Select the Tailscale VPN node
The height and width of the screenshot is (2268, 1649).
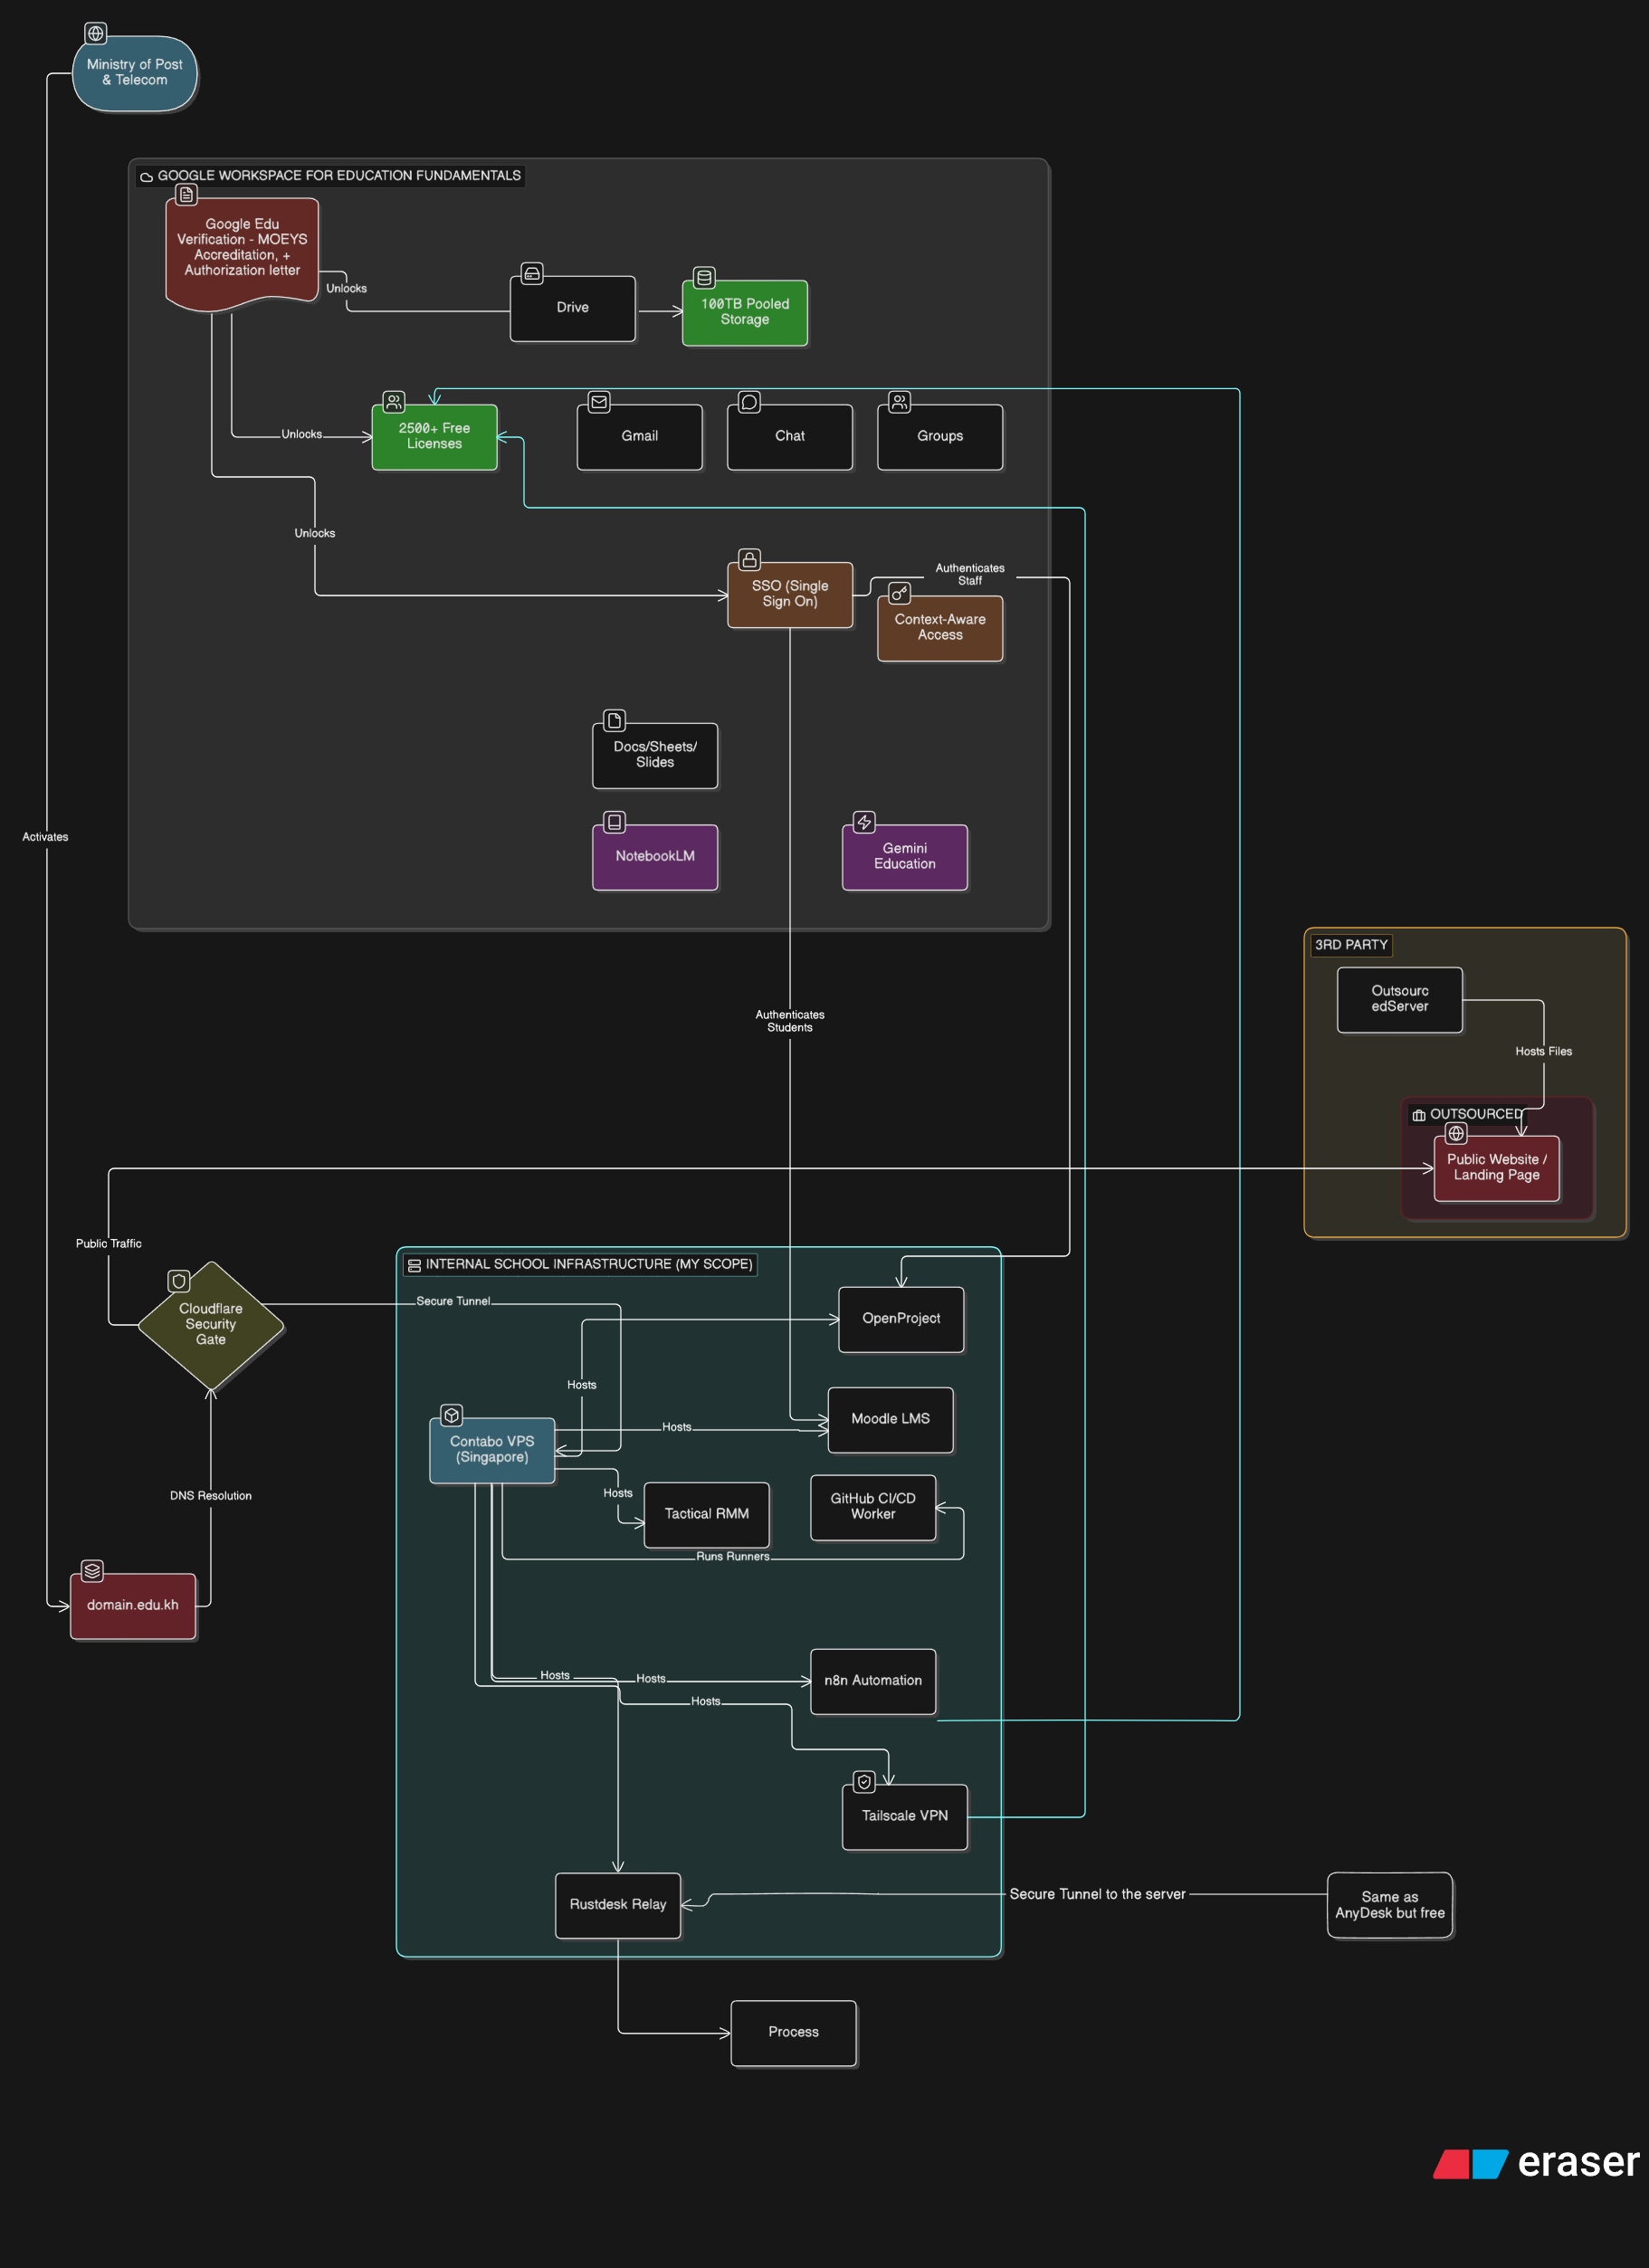(905, 1817)
